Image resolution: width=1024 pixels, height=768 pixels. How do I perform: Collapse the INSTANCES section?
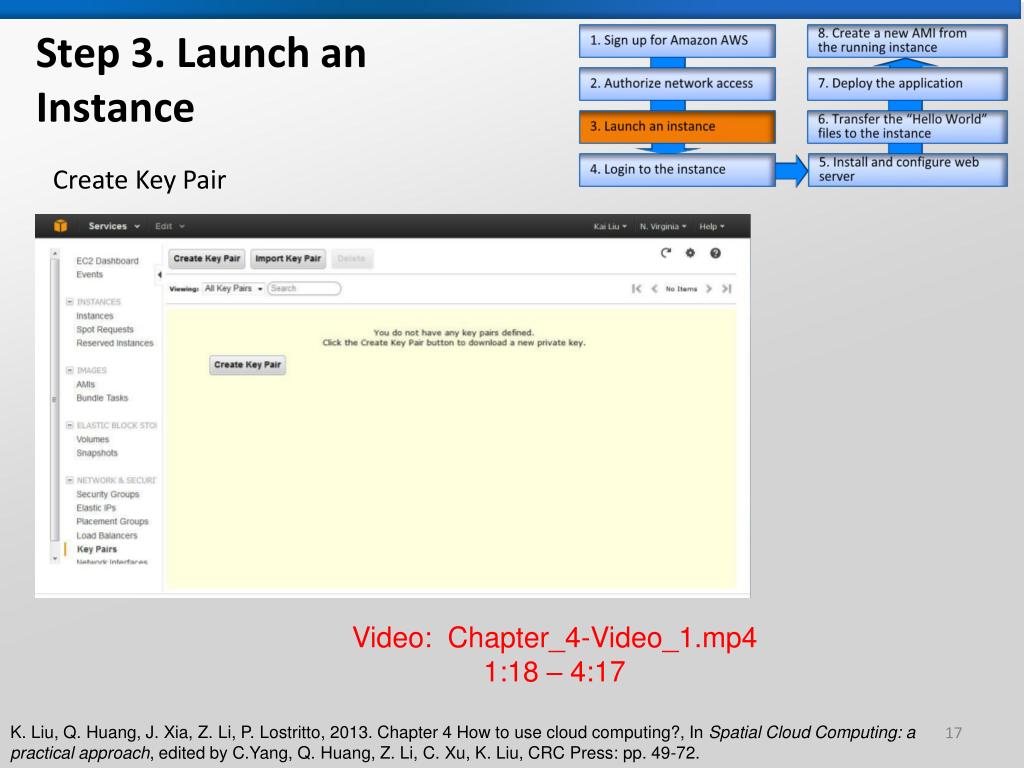tap(70, 302)
